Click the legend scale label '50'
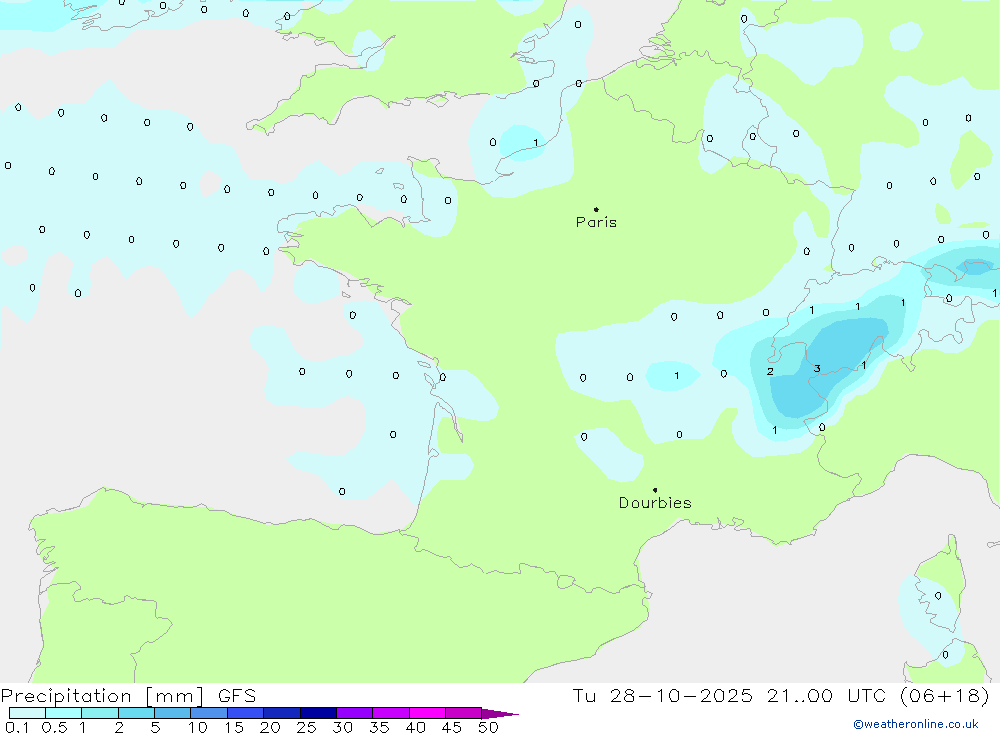This screenshot has height=733, width=1000. click(x=488, y=727)
